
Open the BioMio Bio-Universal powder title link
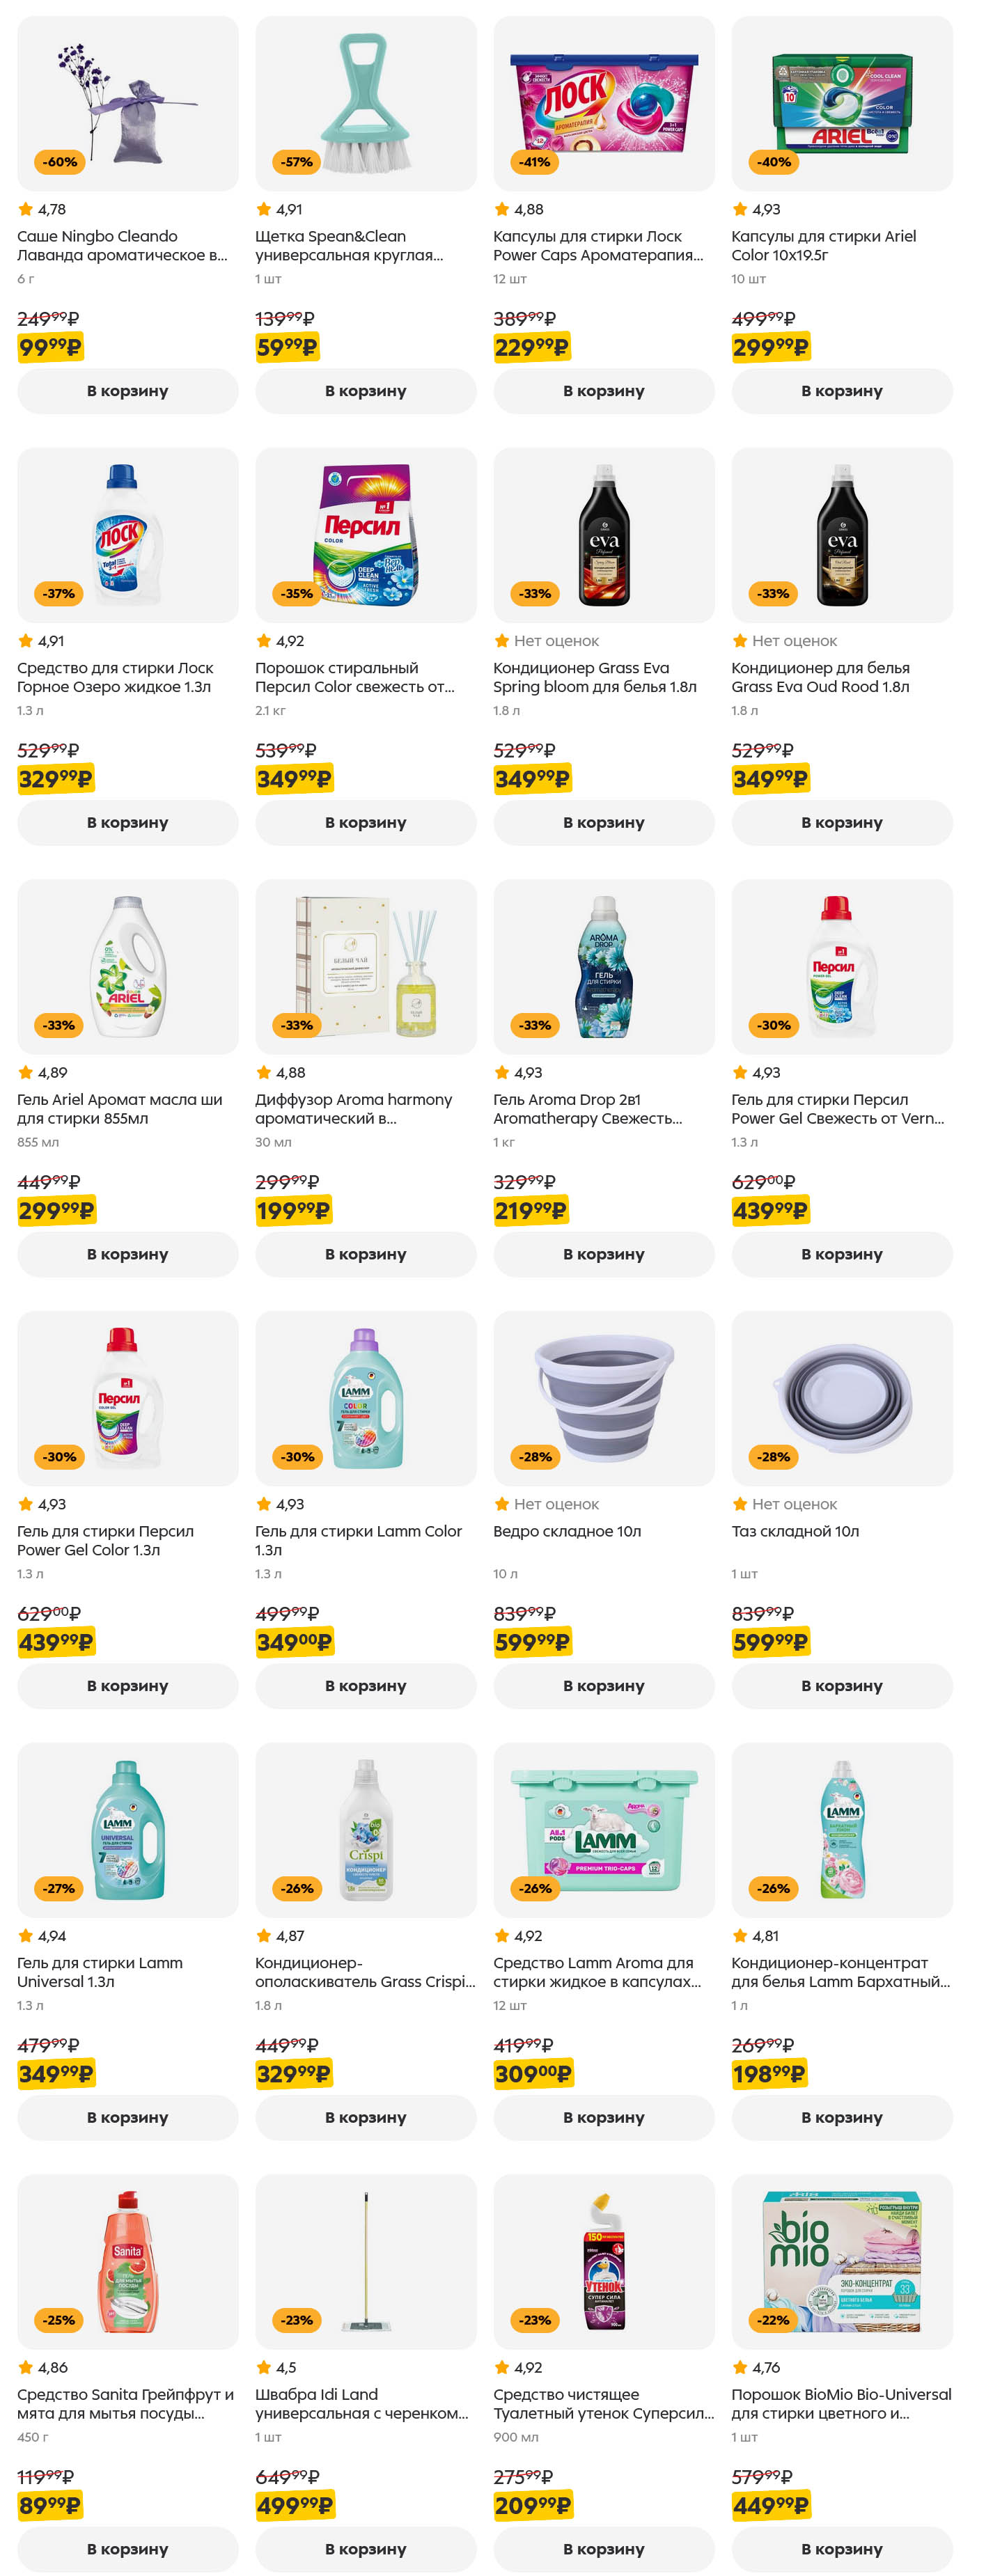tap(841, 2403)
